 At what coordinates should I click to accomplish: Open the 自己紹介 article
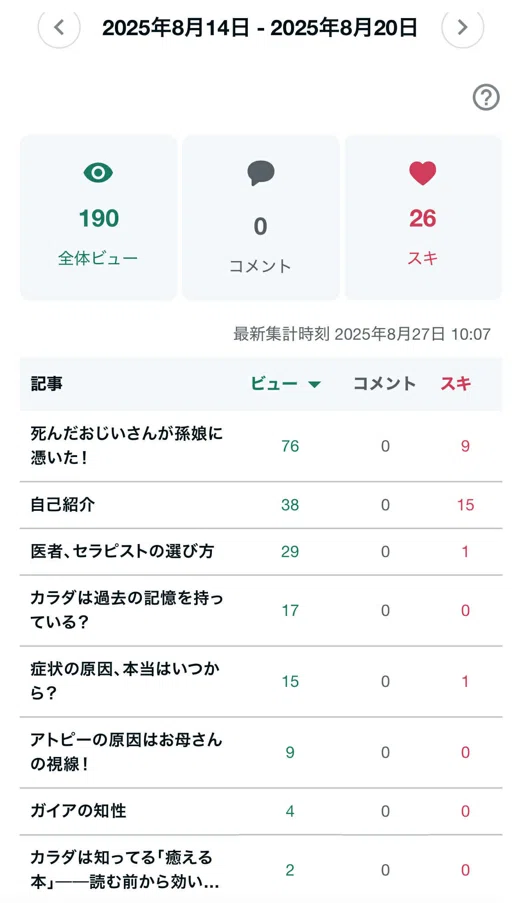[x=63, y=505]
